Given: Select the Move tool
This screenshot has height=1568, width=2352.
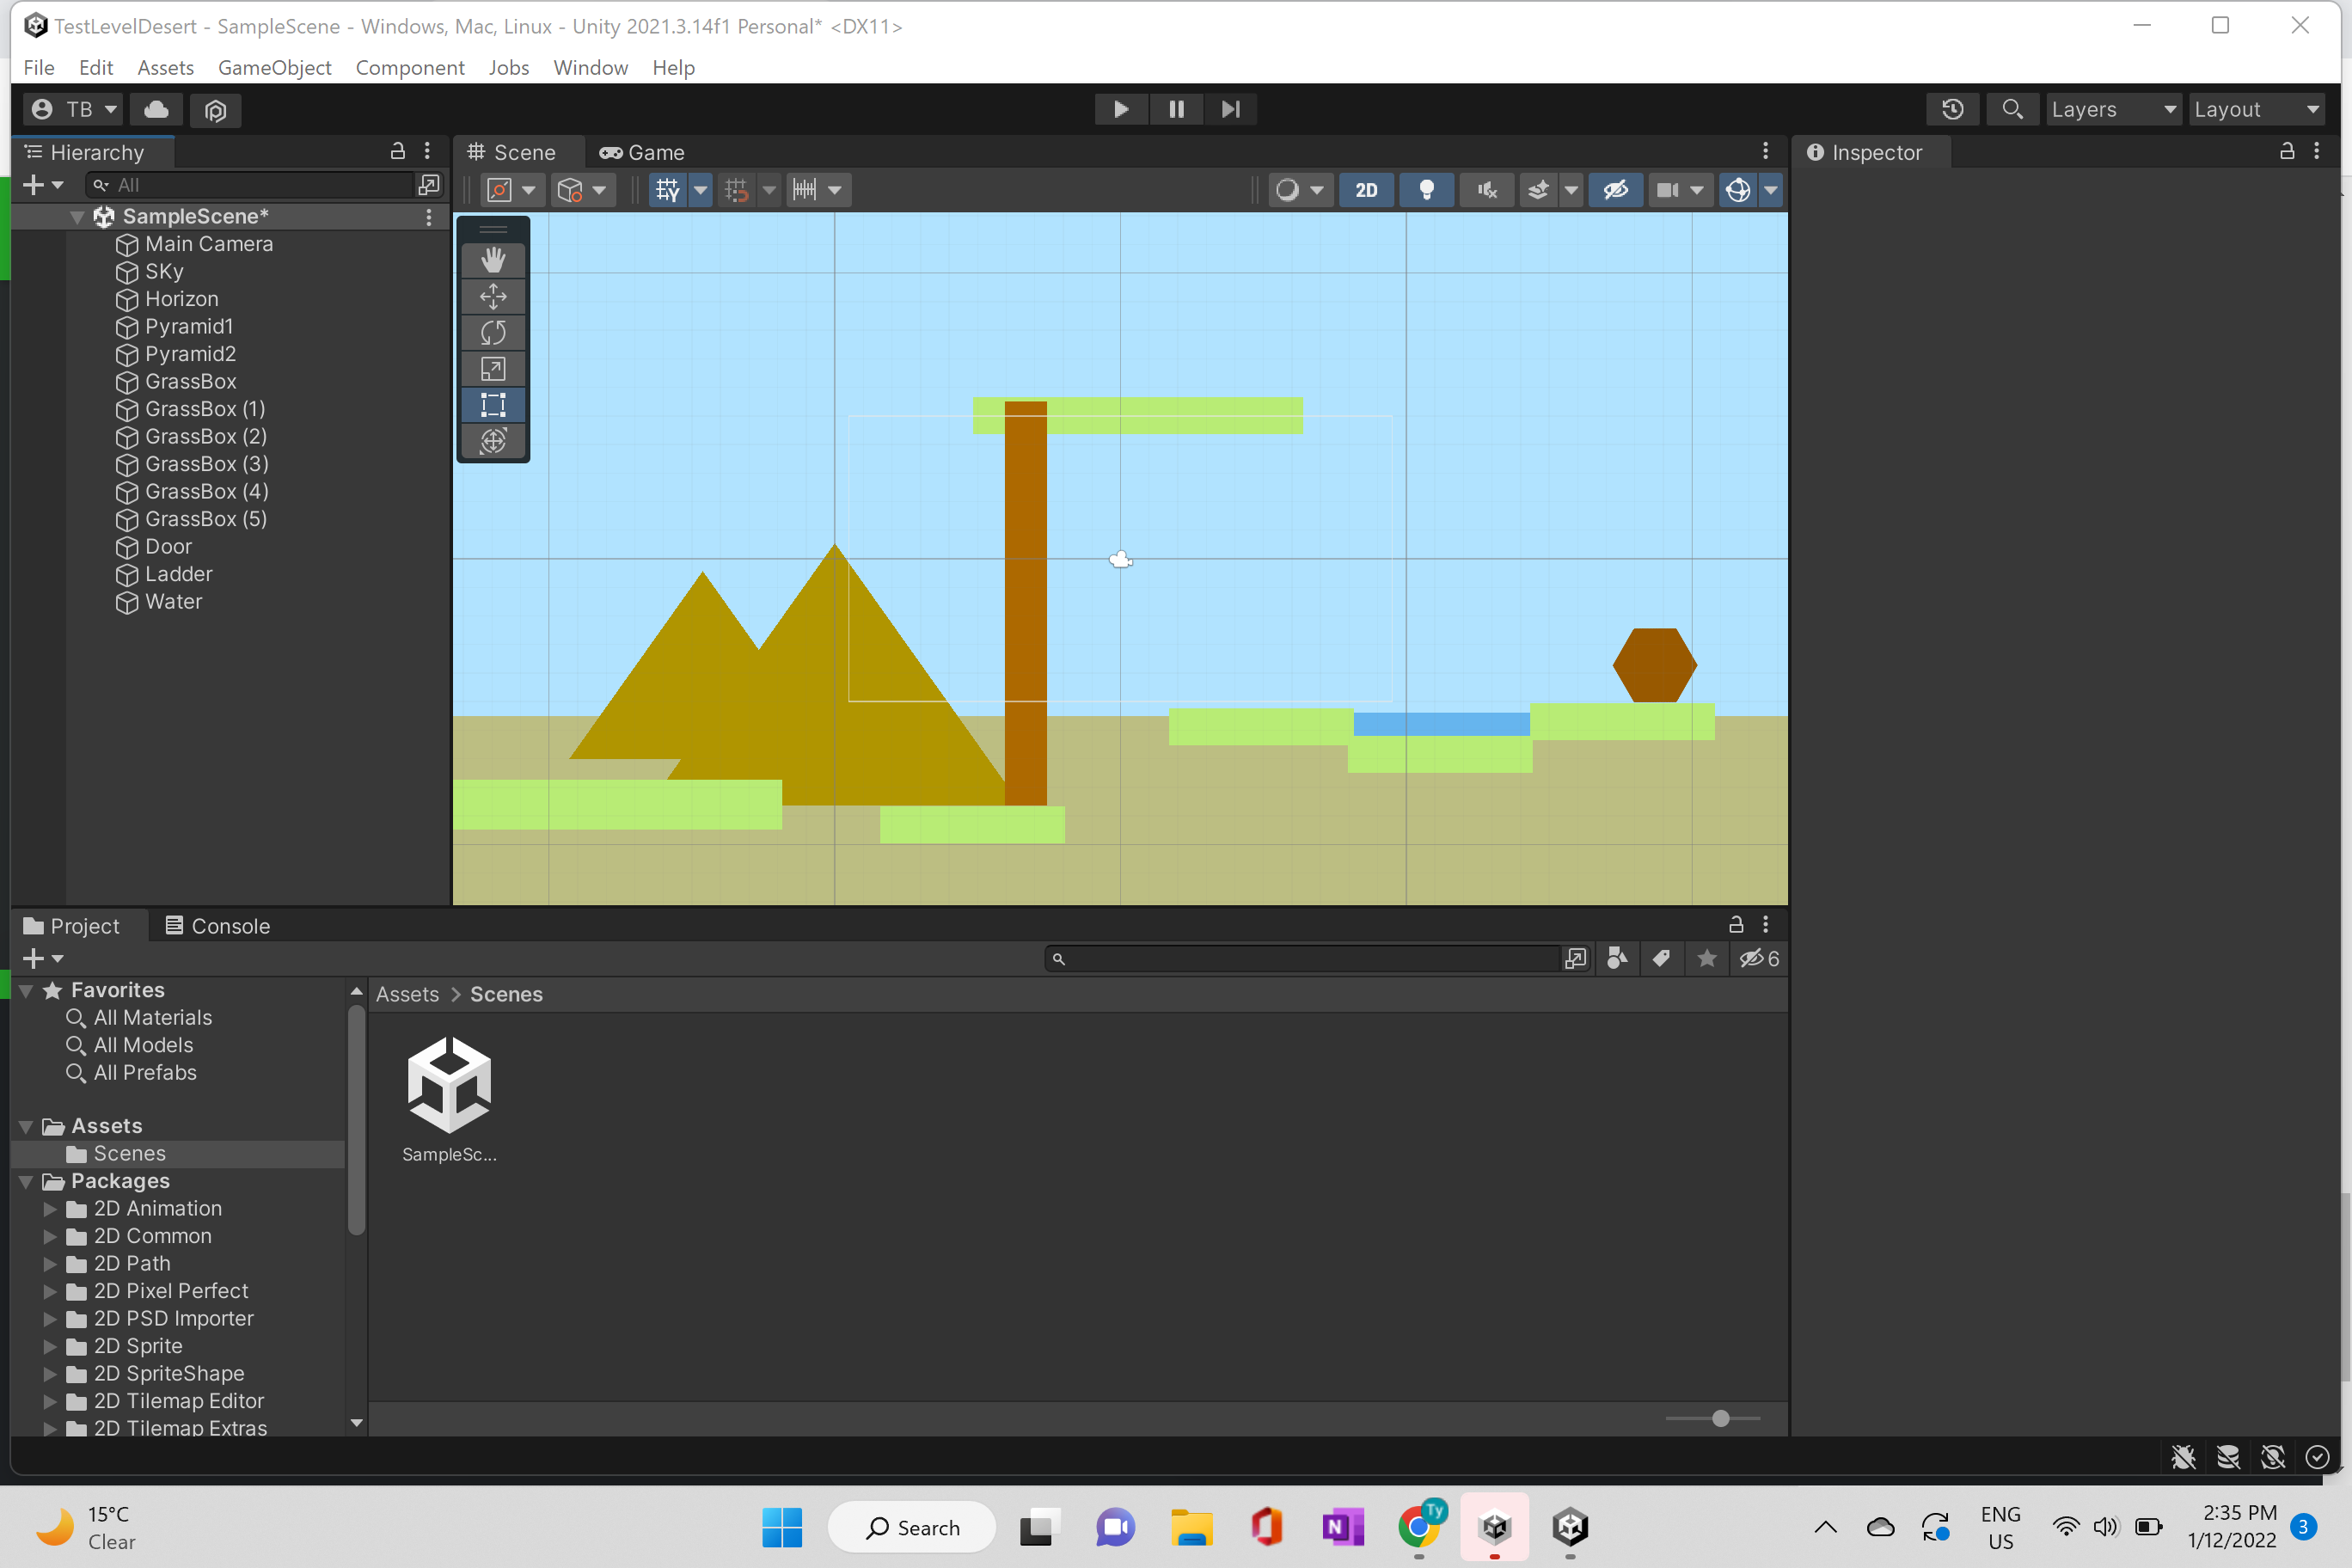Looking at the screenshot, I should [x=493, y=297].
